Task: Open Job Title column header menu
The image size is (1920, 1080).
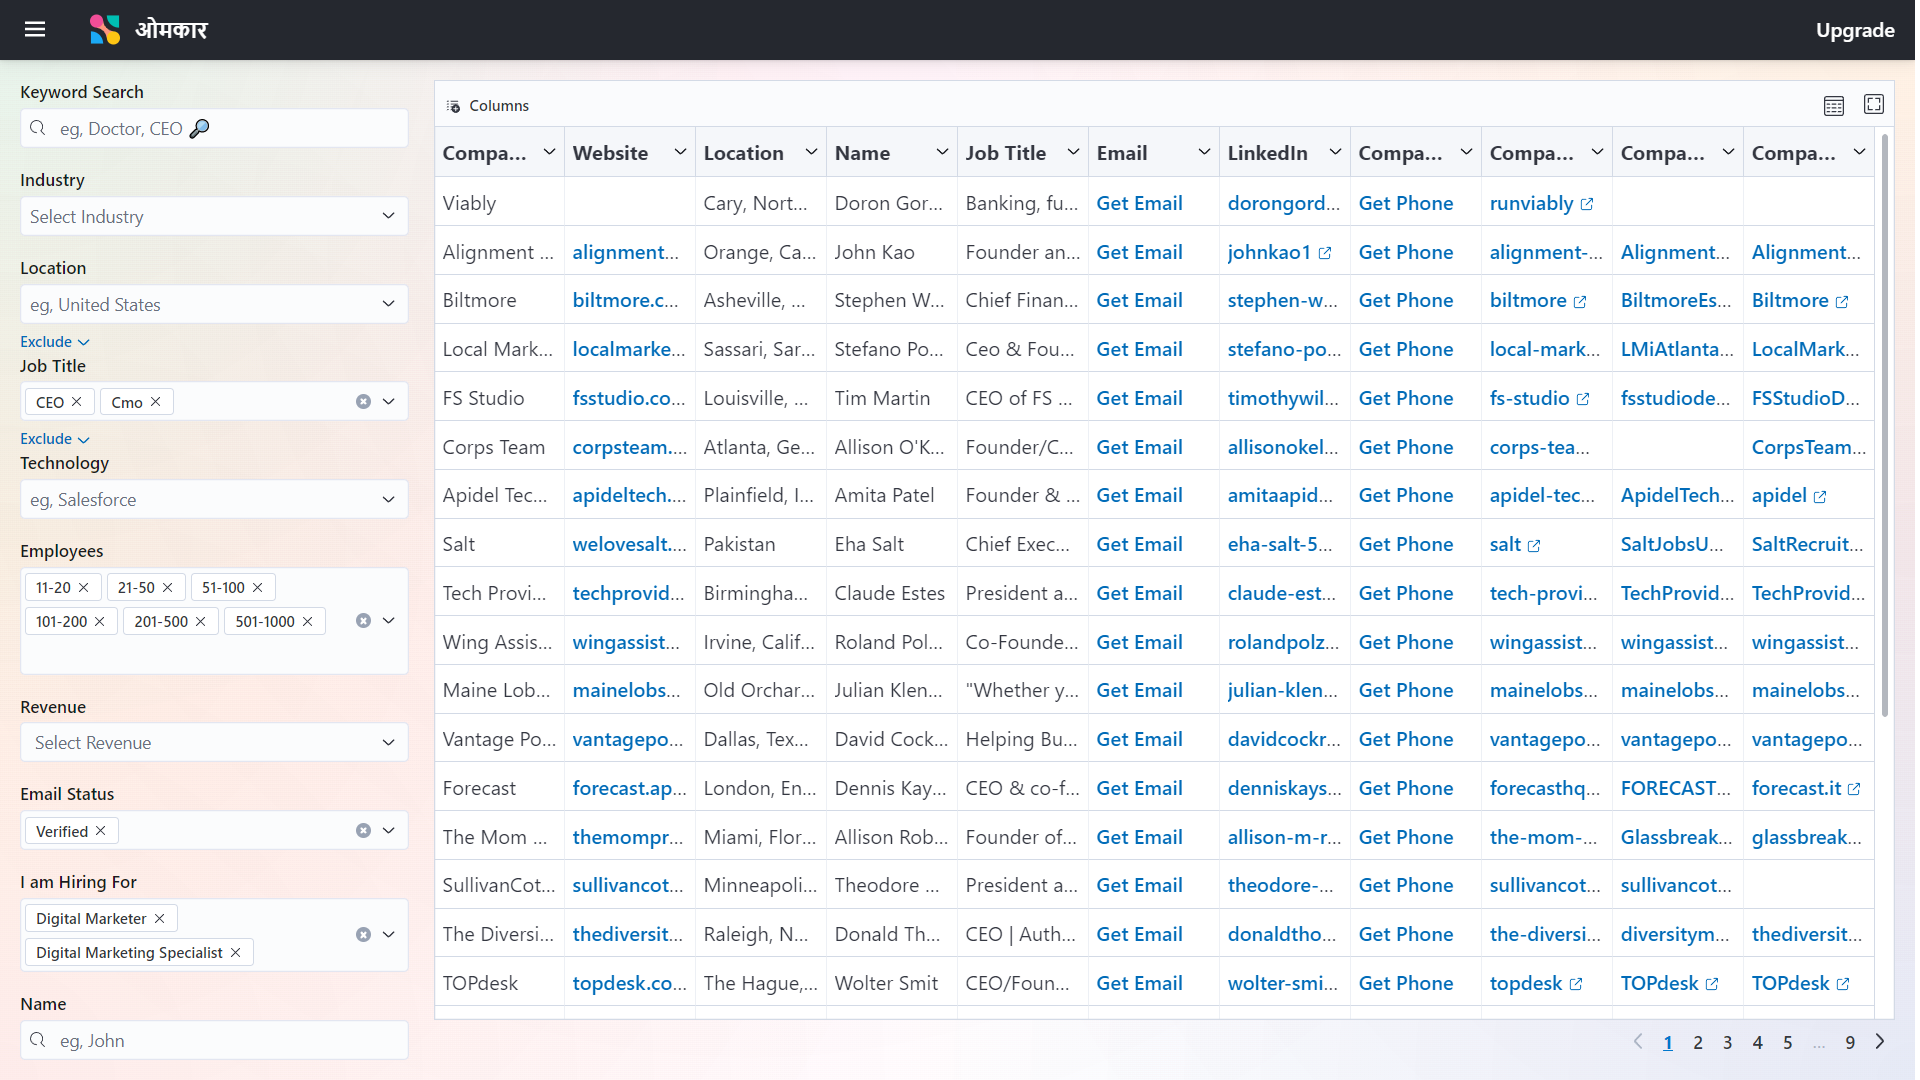Action: [x=1073, y=152]
